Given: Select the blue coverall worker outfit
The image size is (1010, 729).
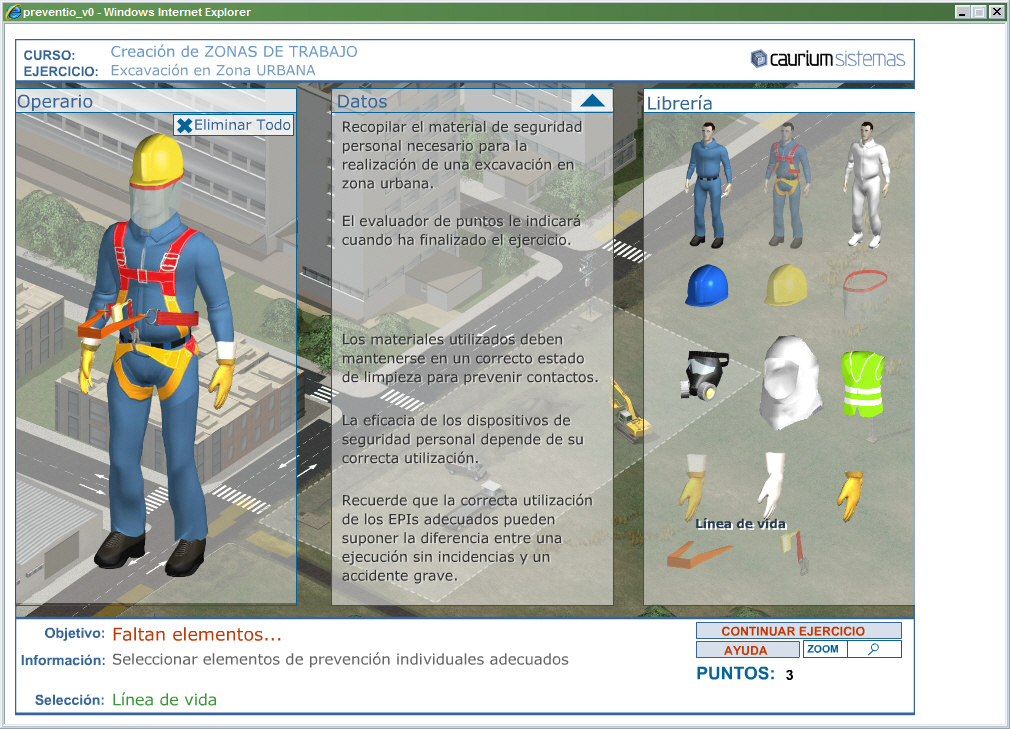Looking at the screenshot, I should point(709,184).
